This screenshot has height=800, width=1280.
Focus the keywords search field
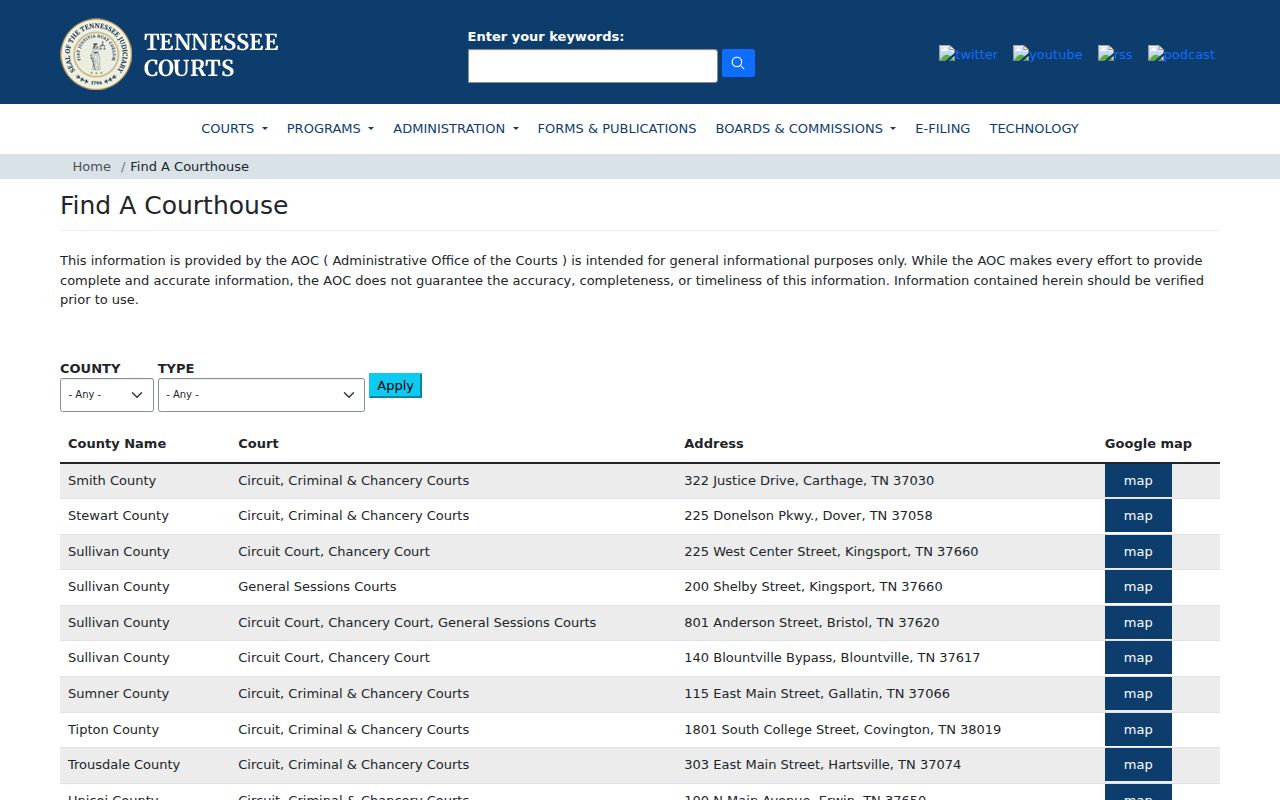(593, 66)
